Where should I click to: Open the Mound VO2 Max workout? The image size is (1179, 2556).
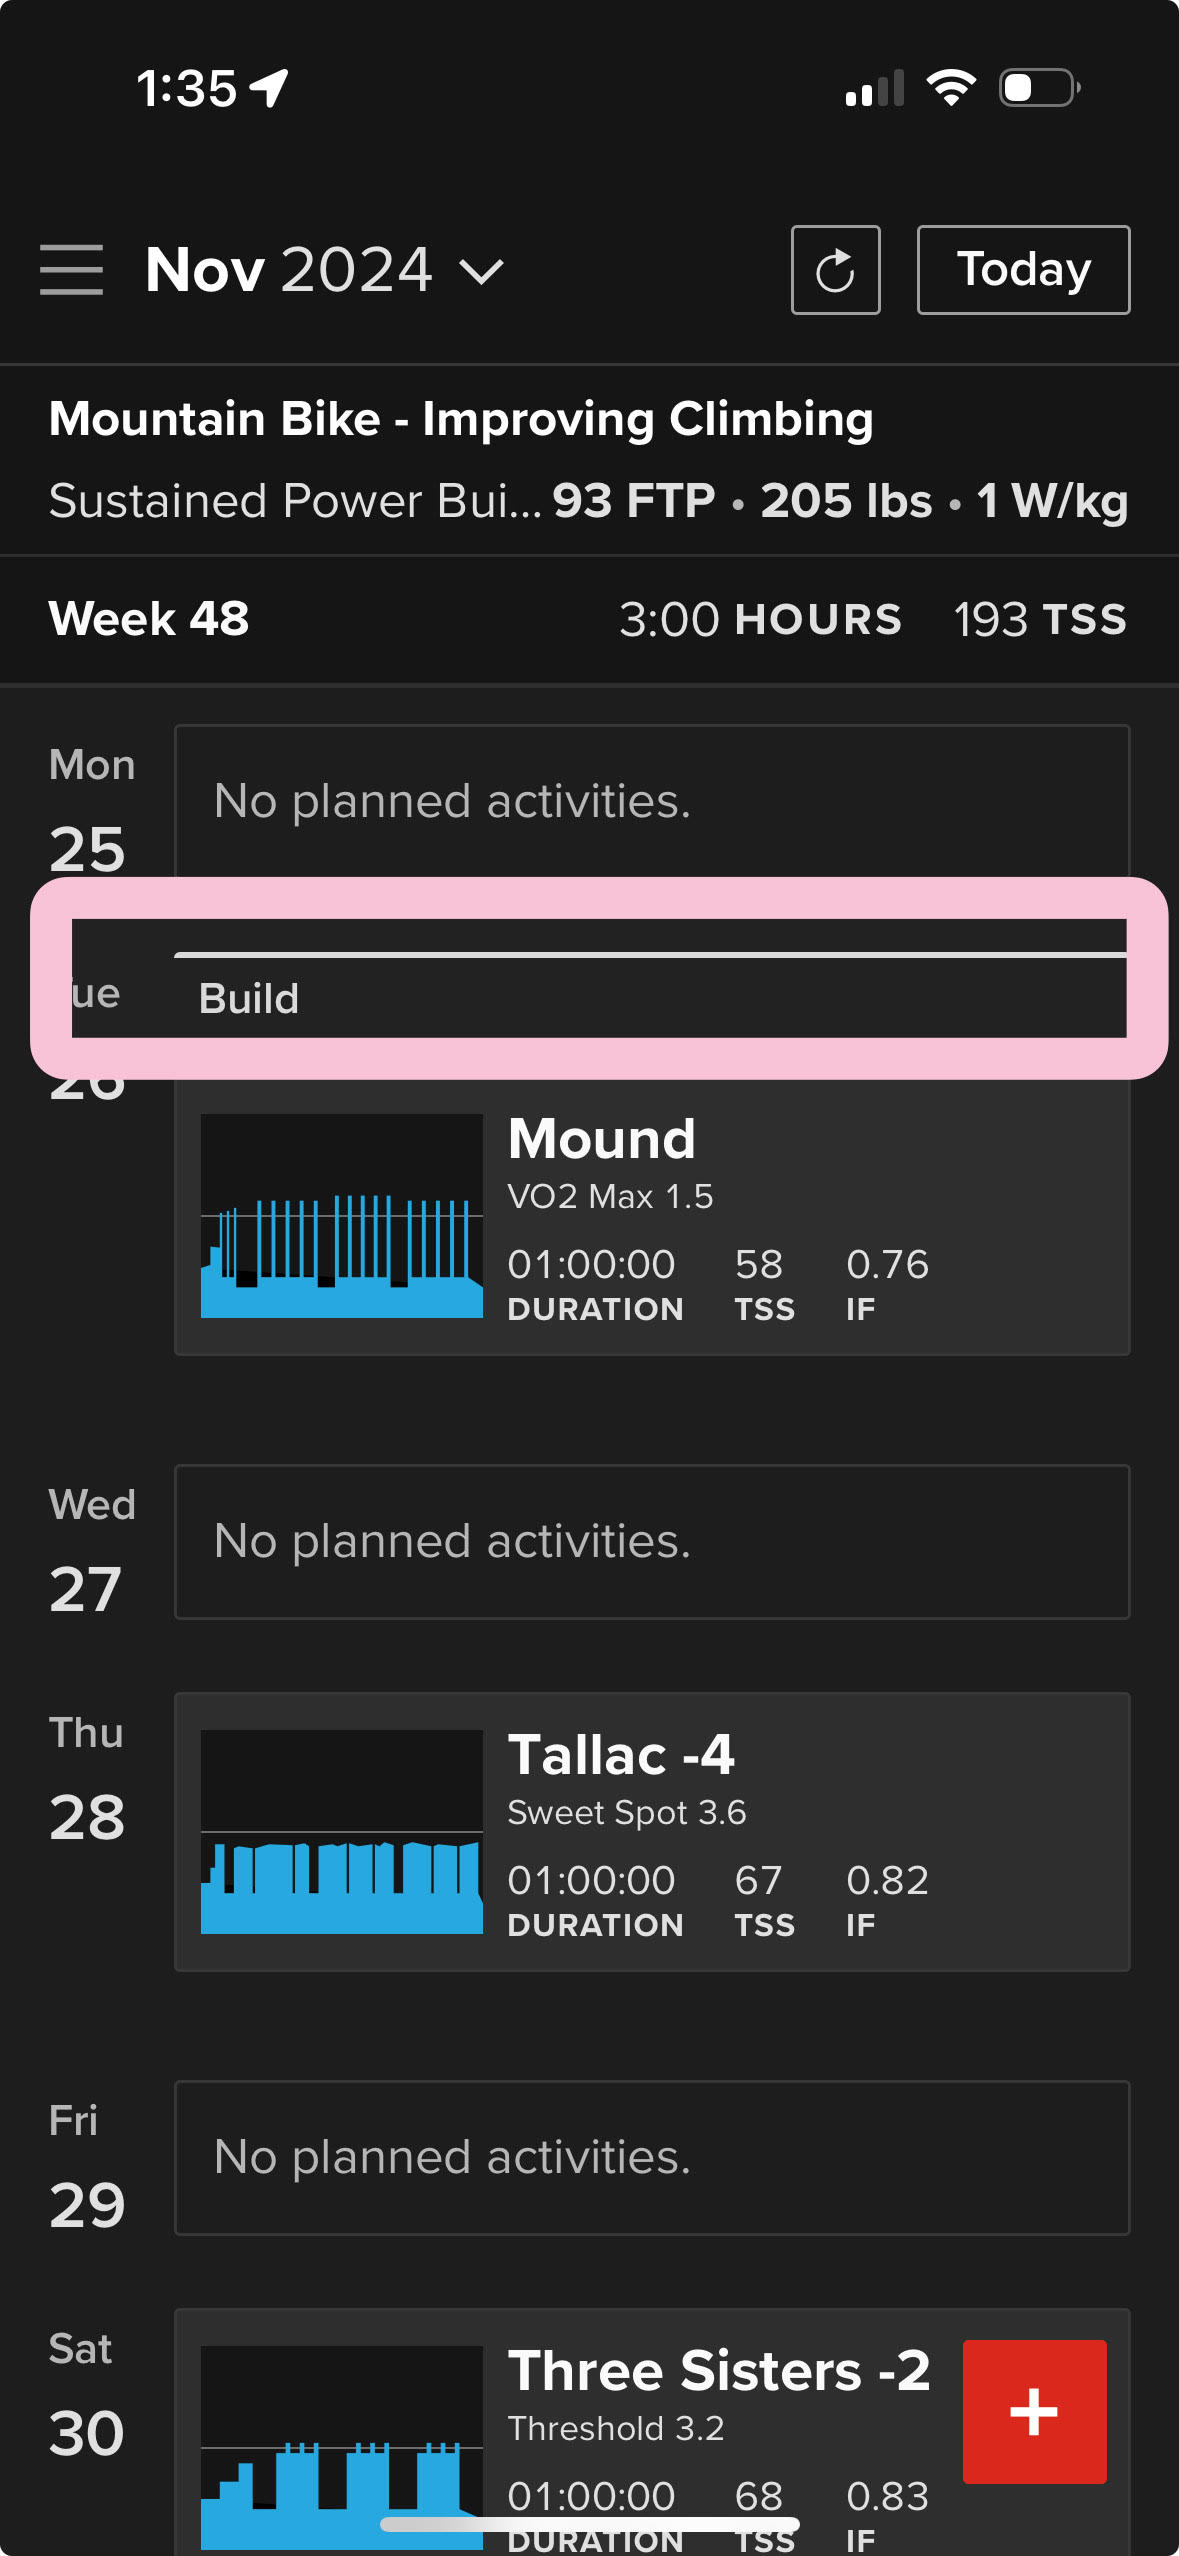652,1215
